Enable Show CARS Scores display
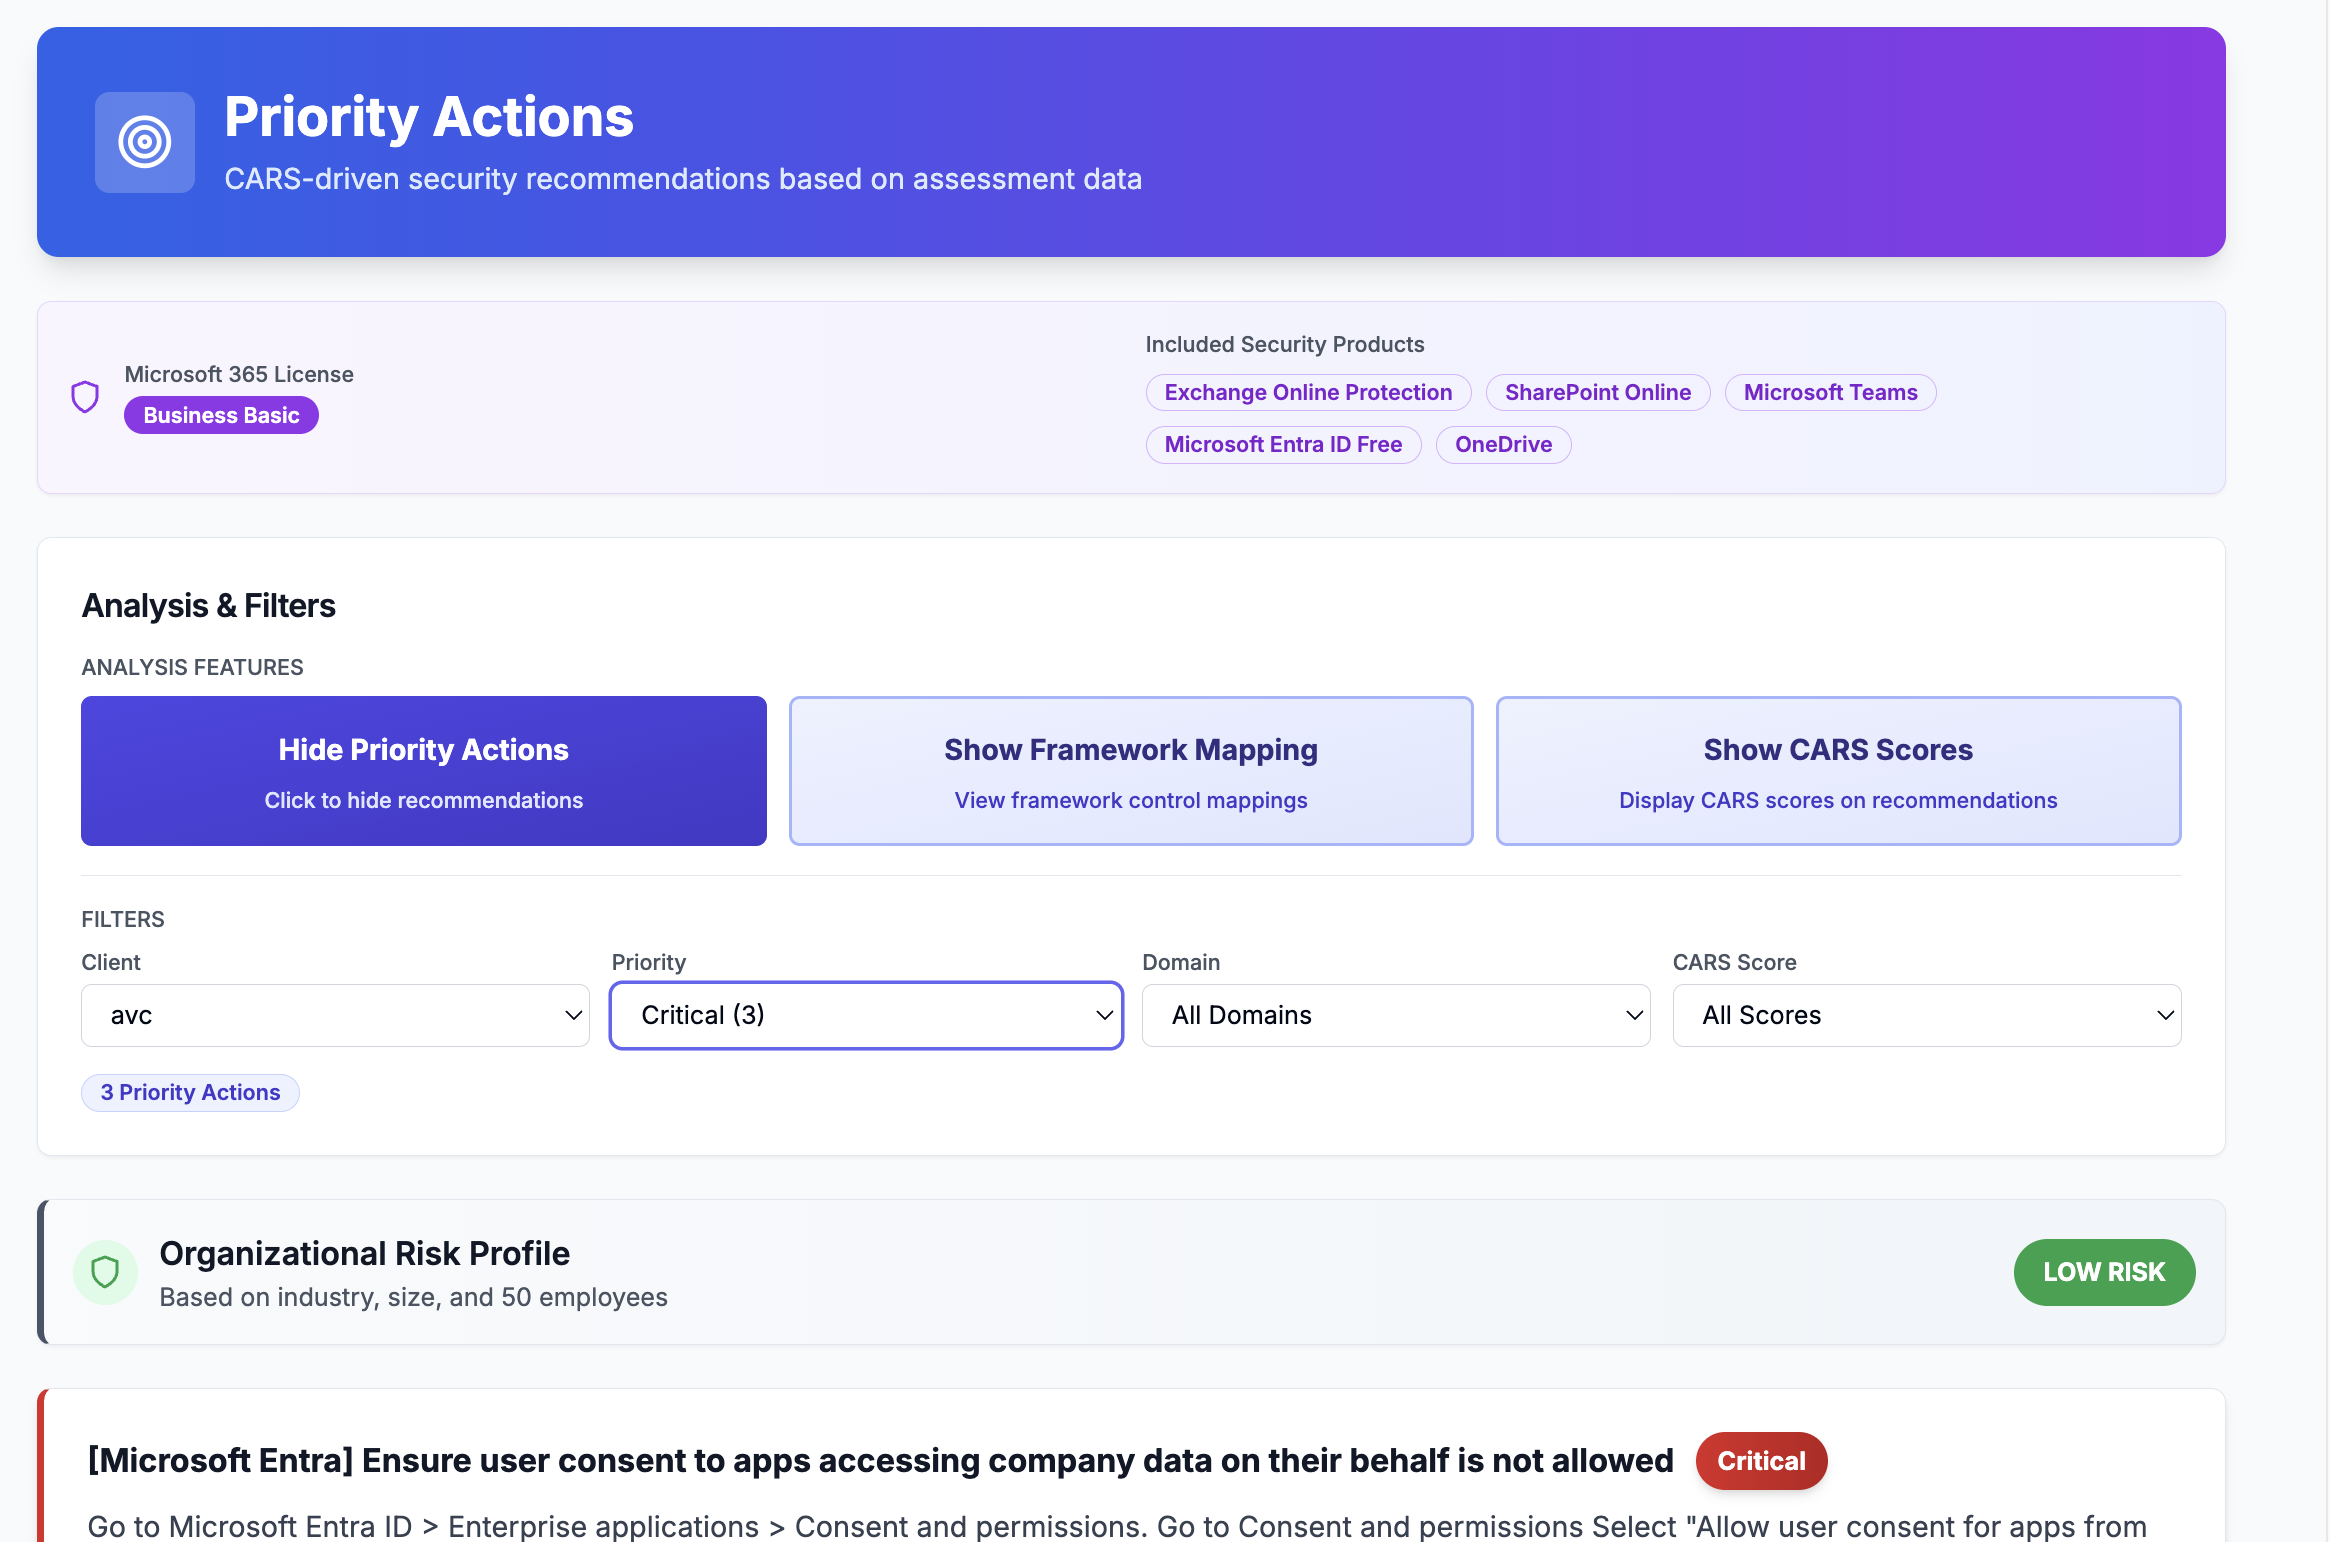 point(1837,770)
